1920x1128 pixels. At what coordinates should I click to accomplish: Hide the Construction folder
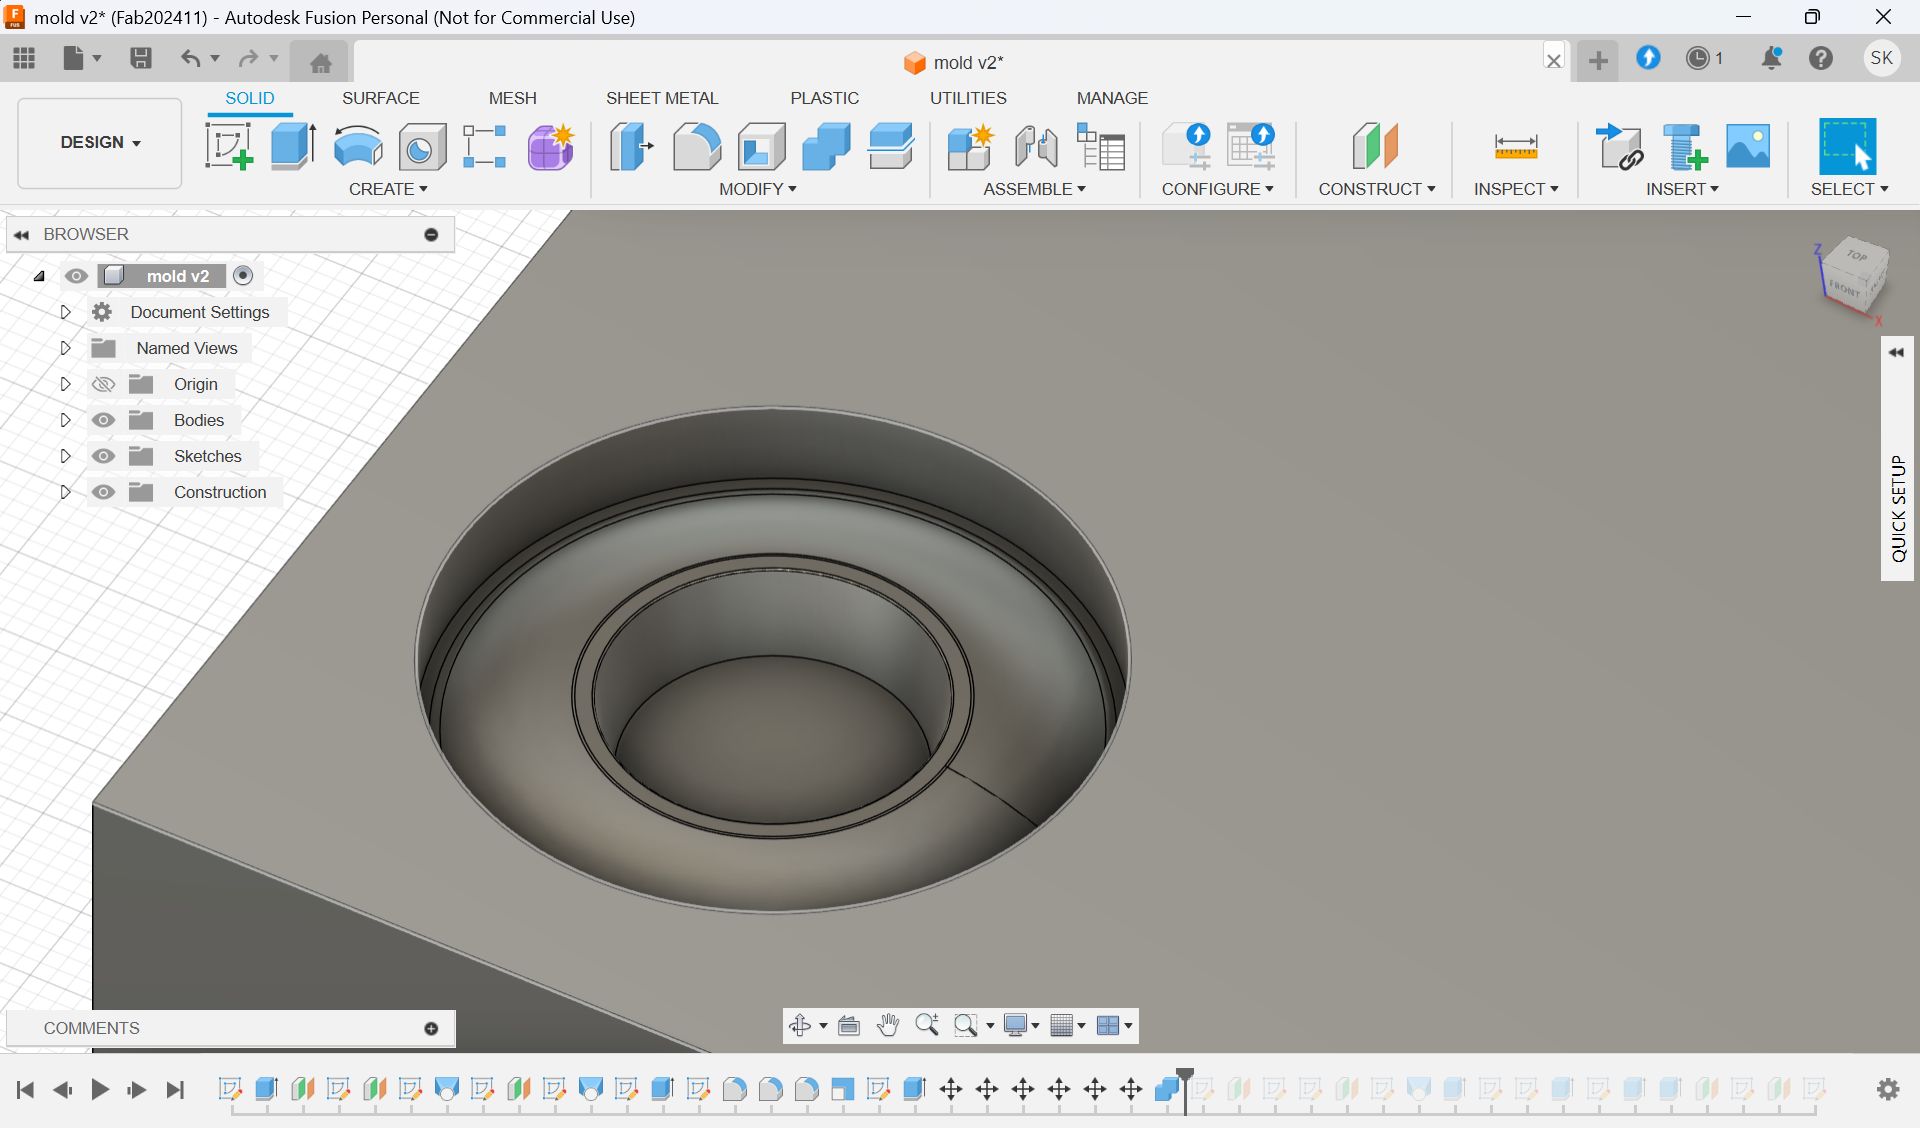click(103, 492)
